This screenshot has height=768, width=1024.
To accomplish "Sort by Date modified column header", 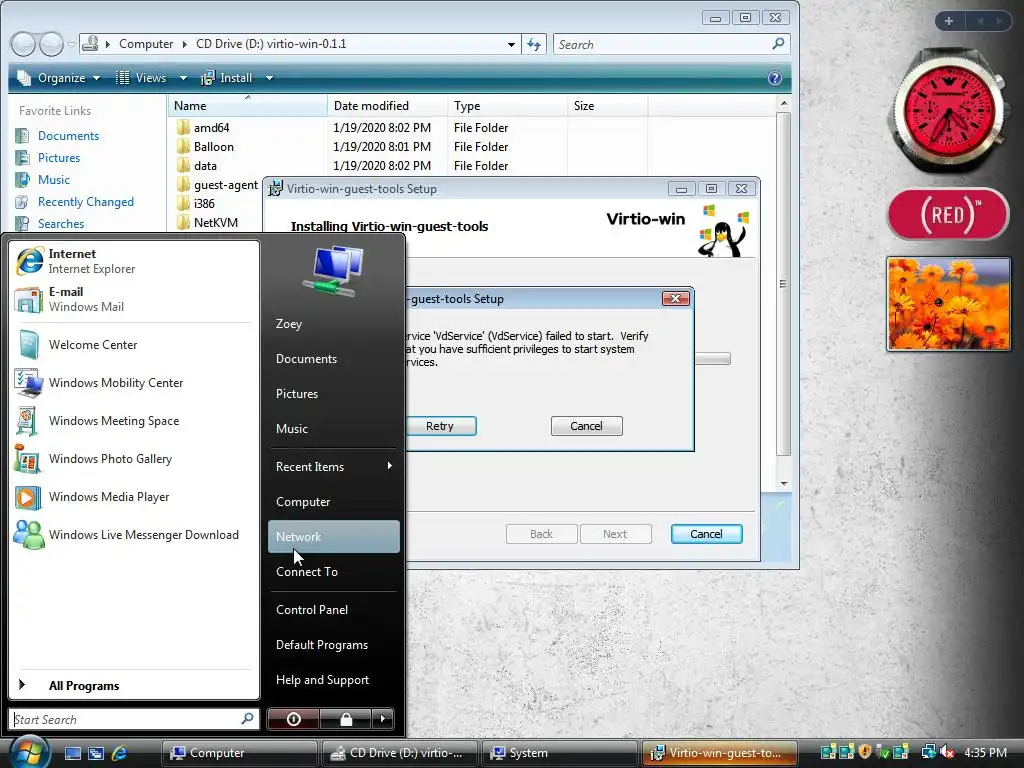I will 387,106.
